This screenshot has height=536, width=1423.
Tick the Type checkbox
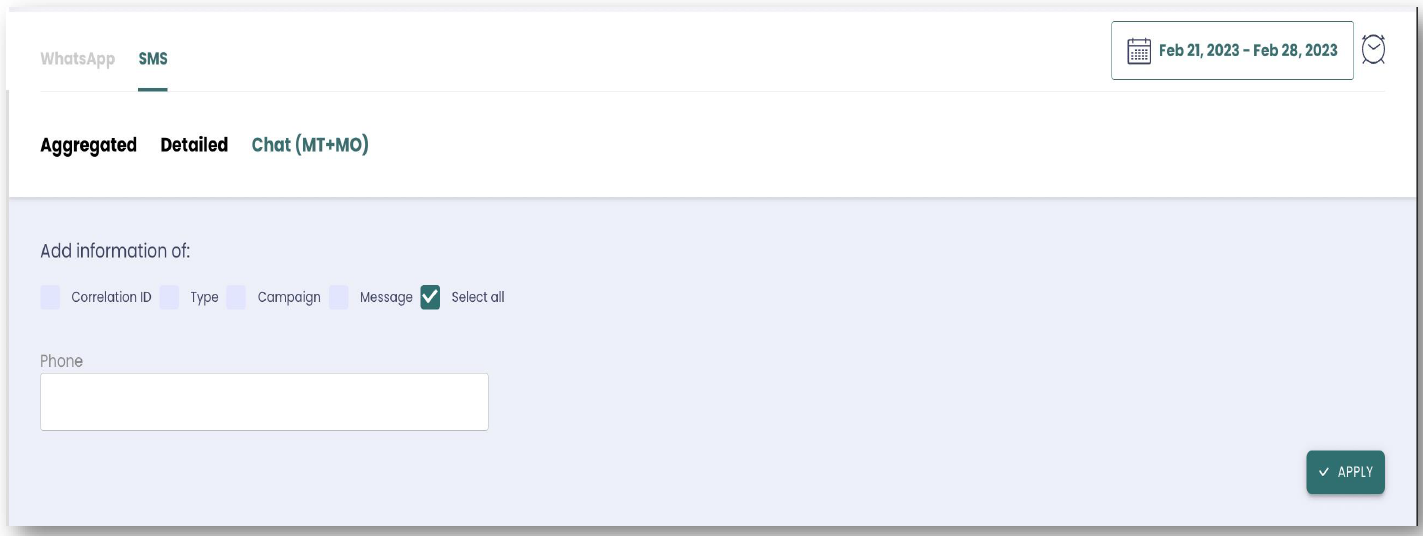pyautogui.click(x=169, y=297)
